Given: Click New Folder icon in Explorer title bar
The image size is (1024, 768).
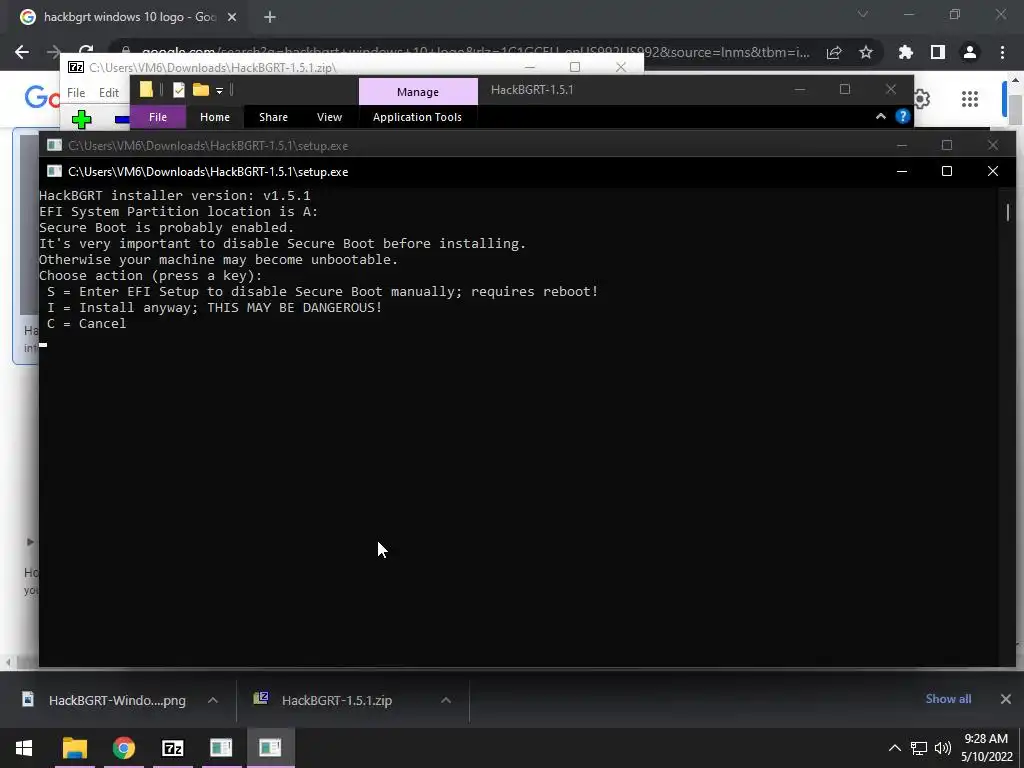Looking at the screenshot, I should coord(200,90).
